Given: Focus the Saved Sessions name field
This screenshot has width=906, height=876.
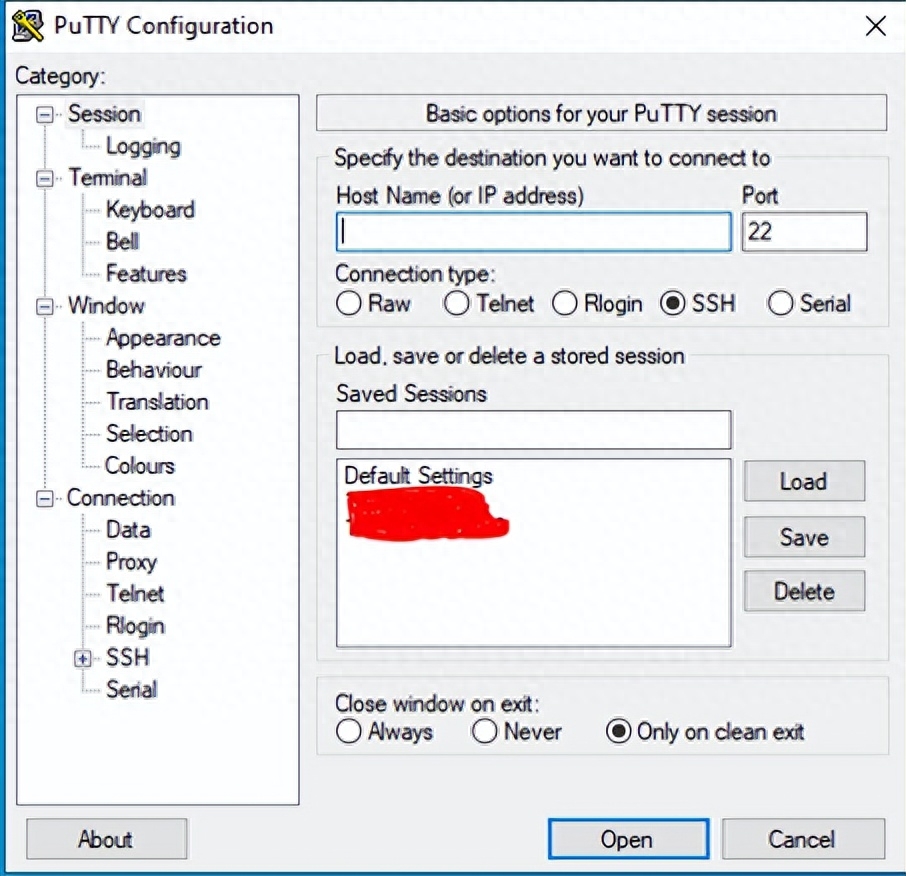Looking at the screenshot, I should click(x=533, y=430).
